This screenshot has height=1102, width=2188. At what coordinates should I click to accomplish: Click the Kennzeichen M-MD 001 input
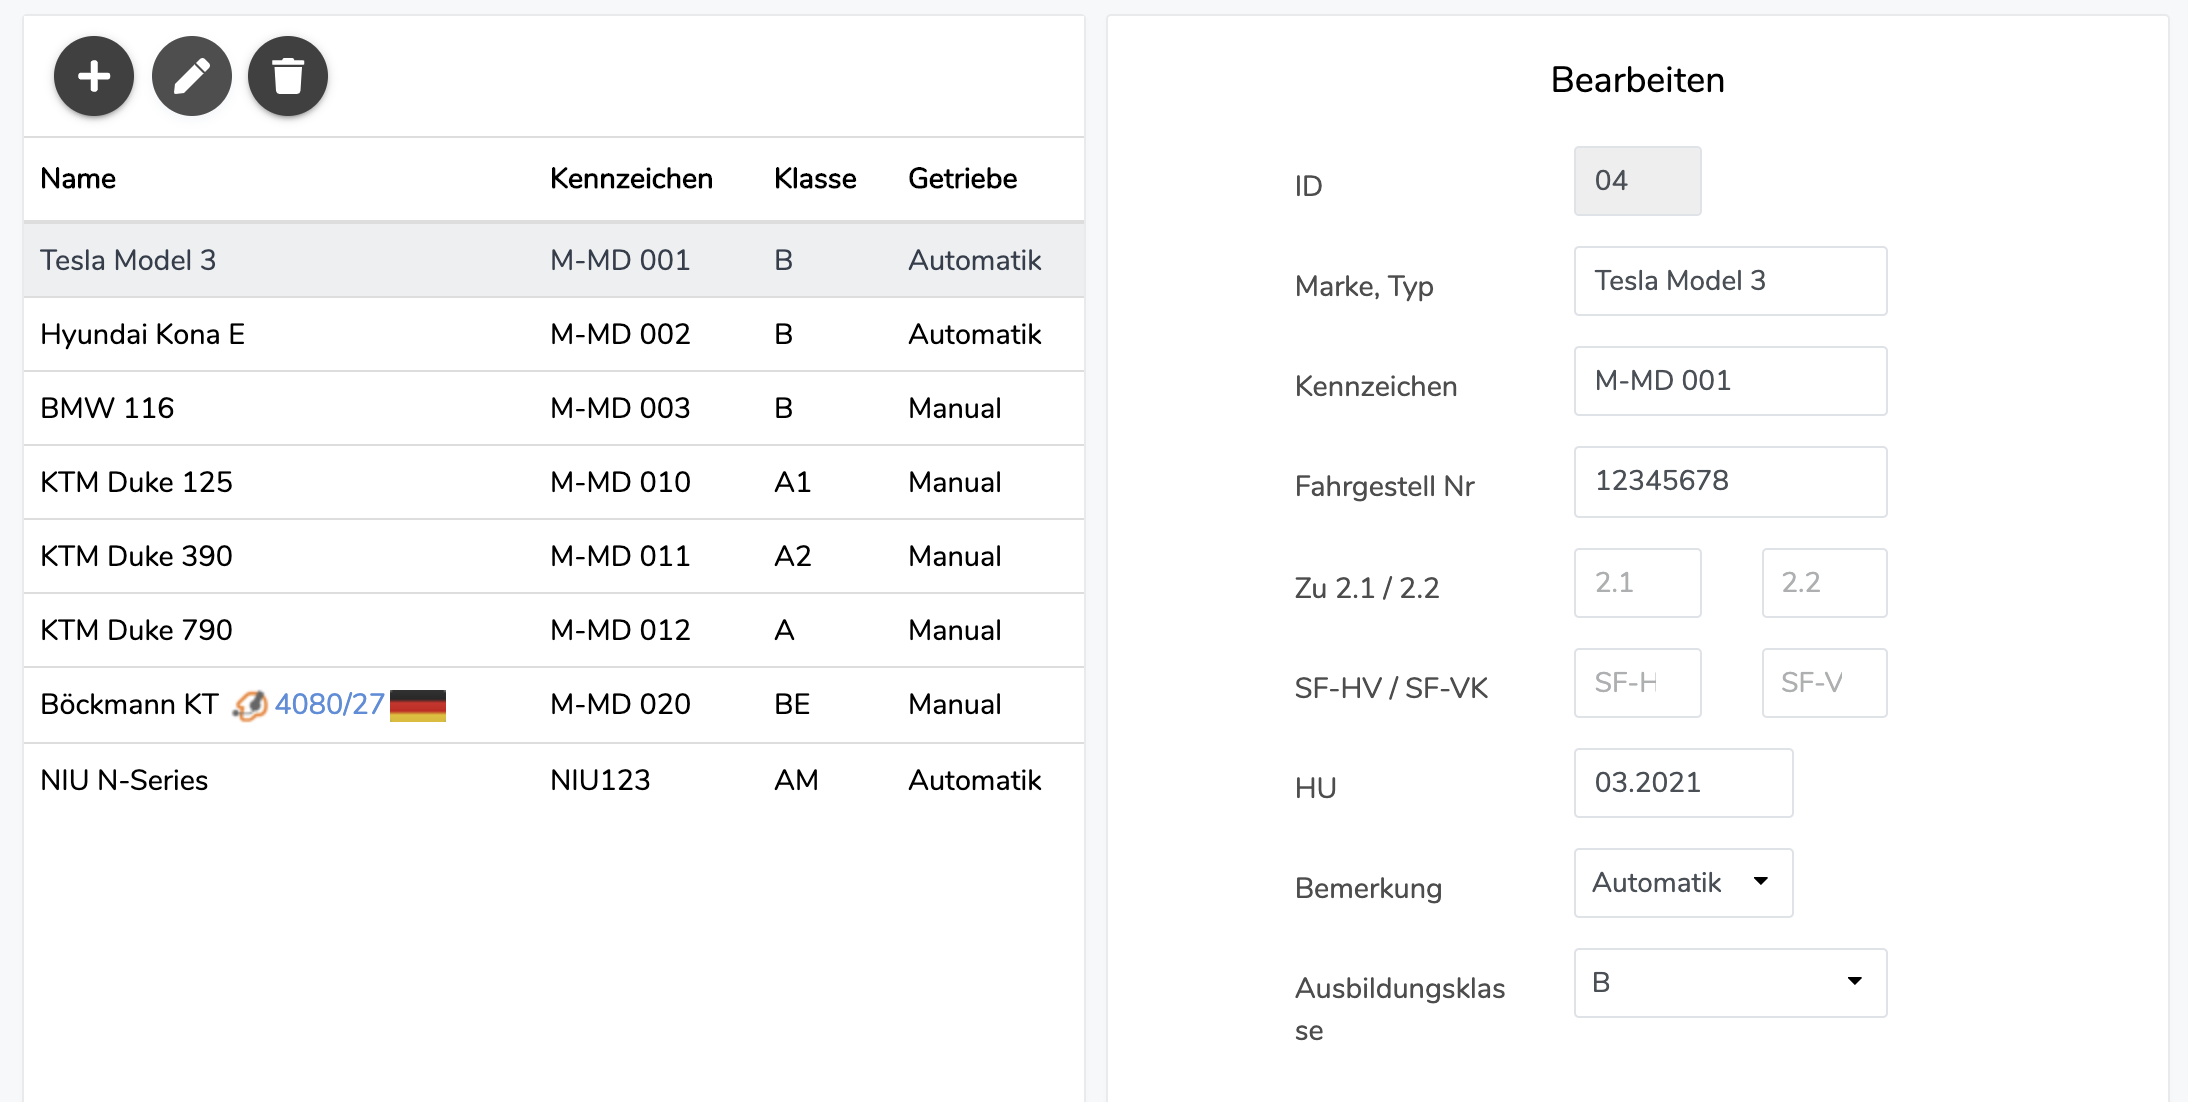click(x=1730, y=381)
